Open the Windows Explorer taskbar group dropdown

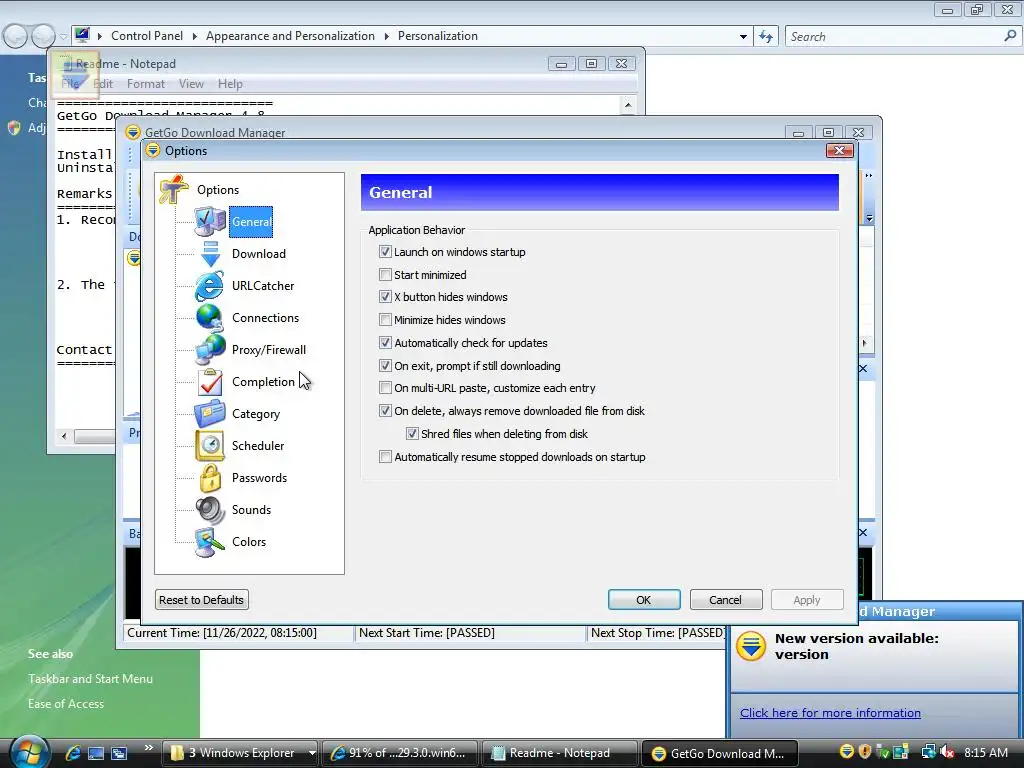312,753
